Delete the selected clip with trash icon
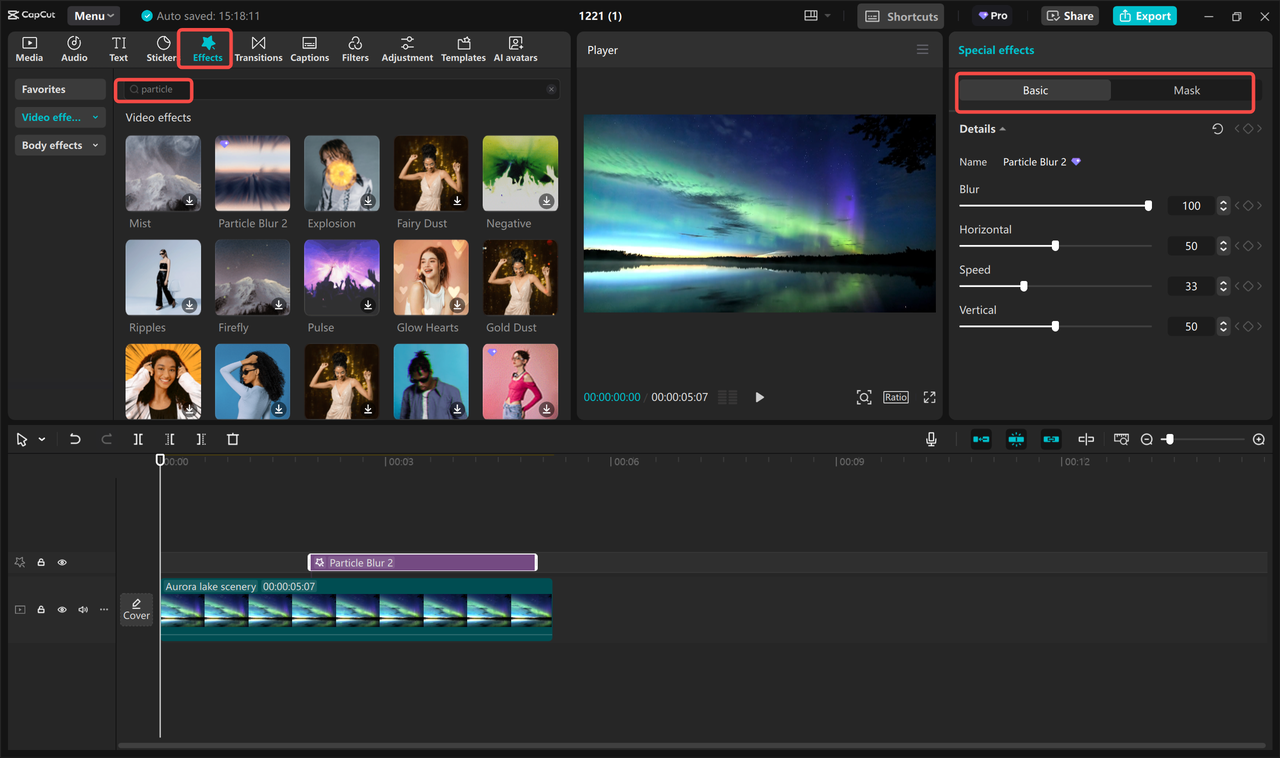 [233, 439]
